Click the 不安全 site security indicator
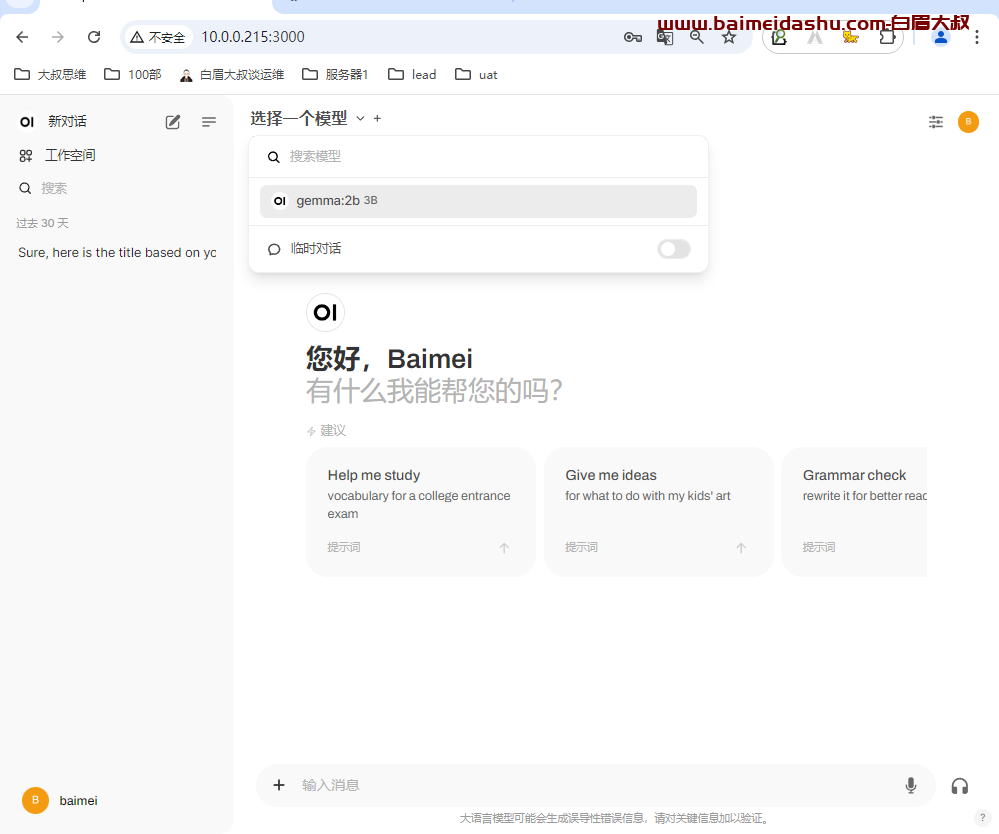The width and height of the screenshot is (999, 834). (158, 38)
